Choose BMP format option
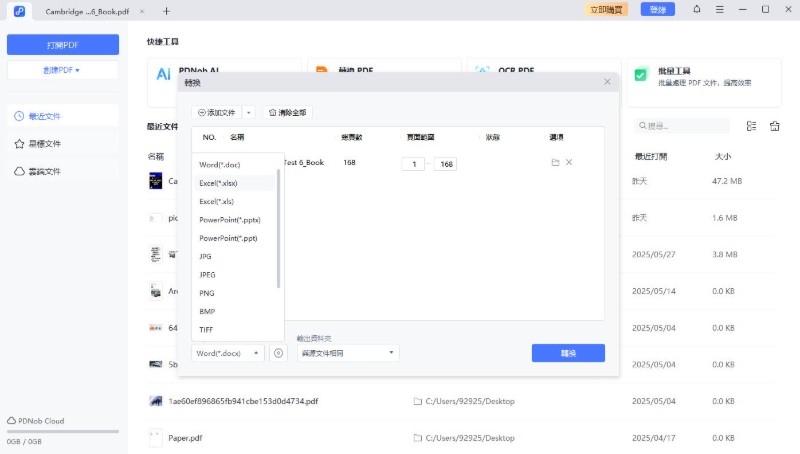Viewport: 800px width, 454px height. point(235,312)
